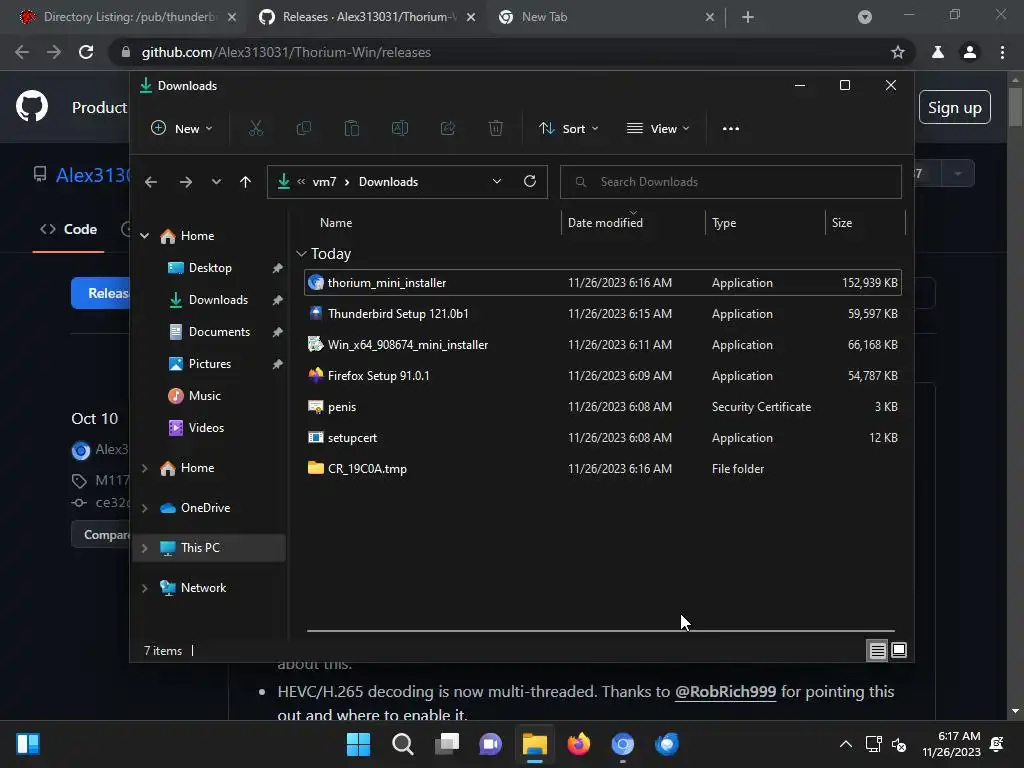
Task: Open the See more three-dots menu
Action: coord(731,129)
